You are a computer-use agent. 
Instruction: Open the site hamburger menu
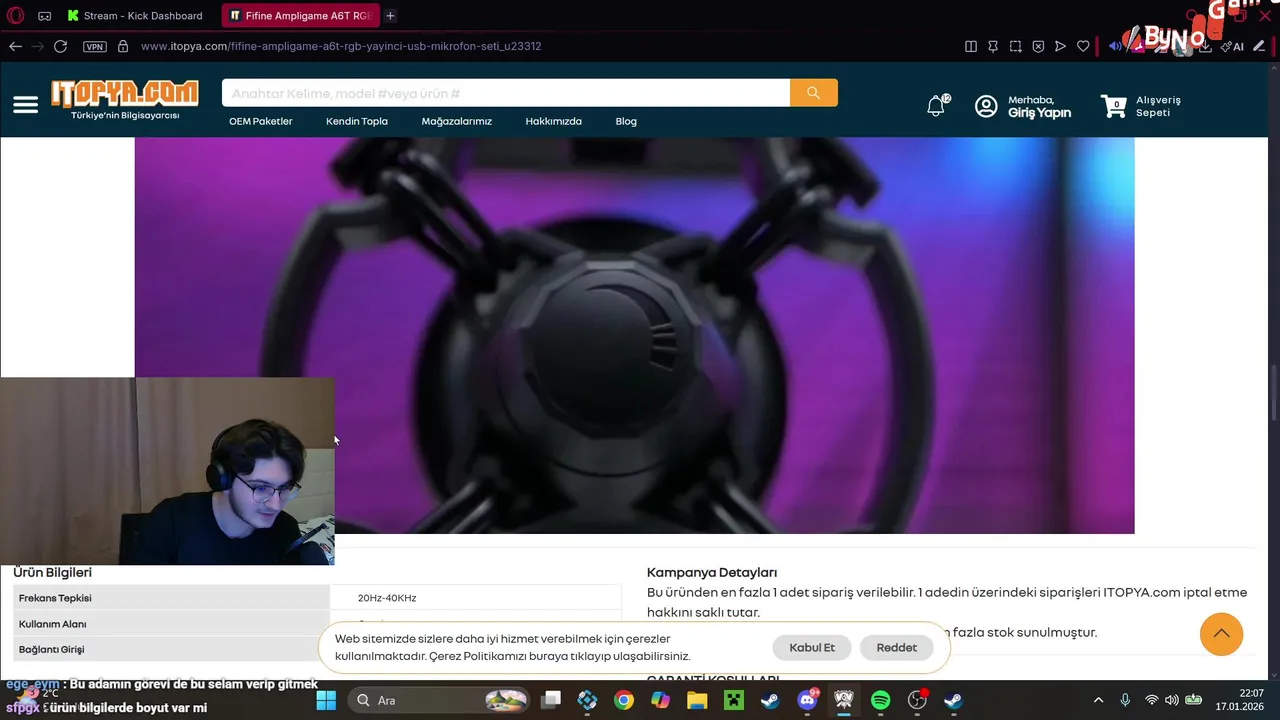pos(26,105)
